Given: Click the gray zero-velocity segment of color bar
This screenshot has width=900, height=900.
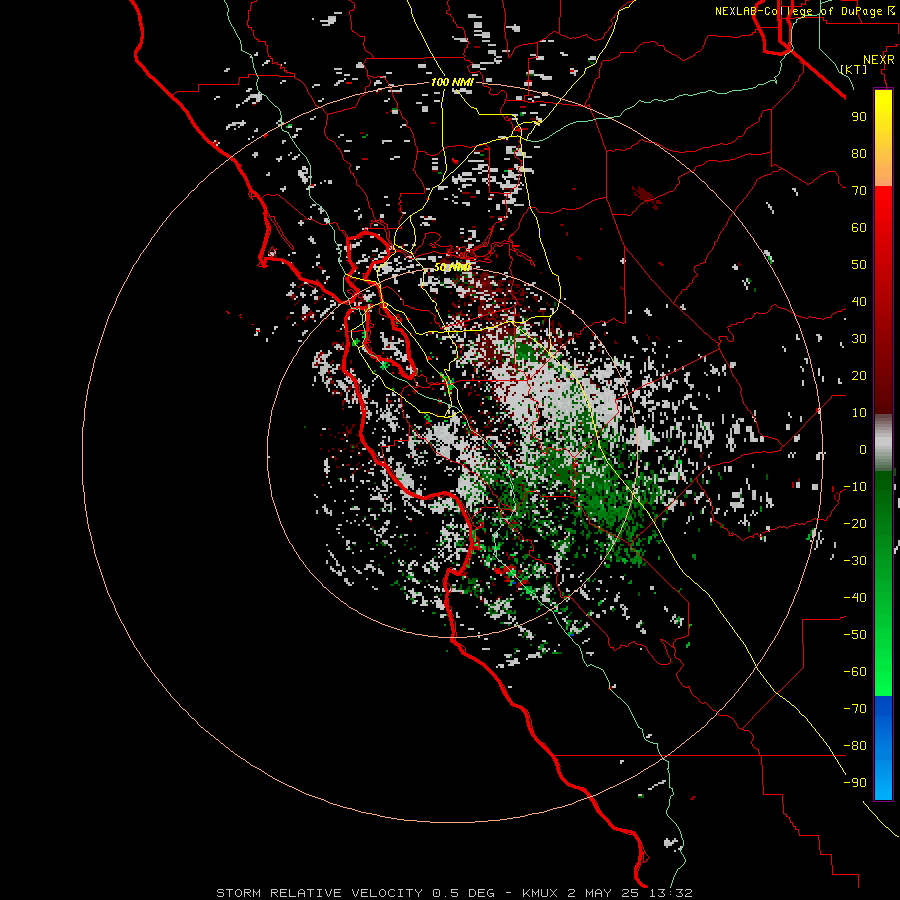Looking at the screenshot, I should click(883, 443).
